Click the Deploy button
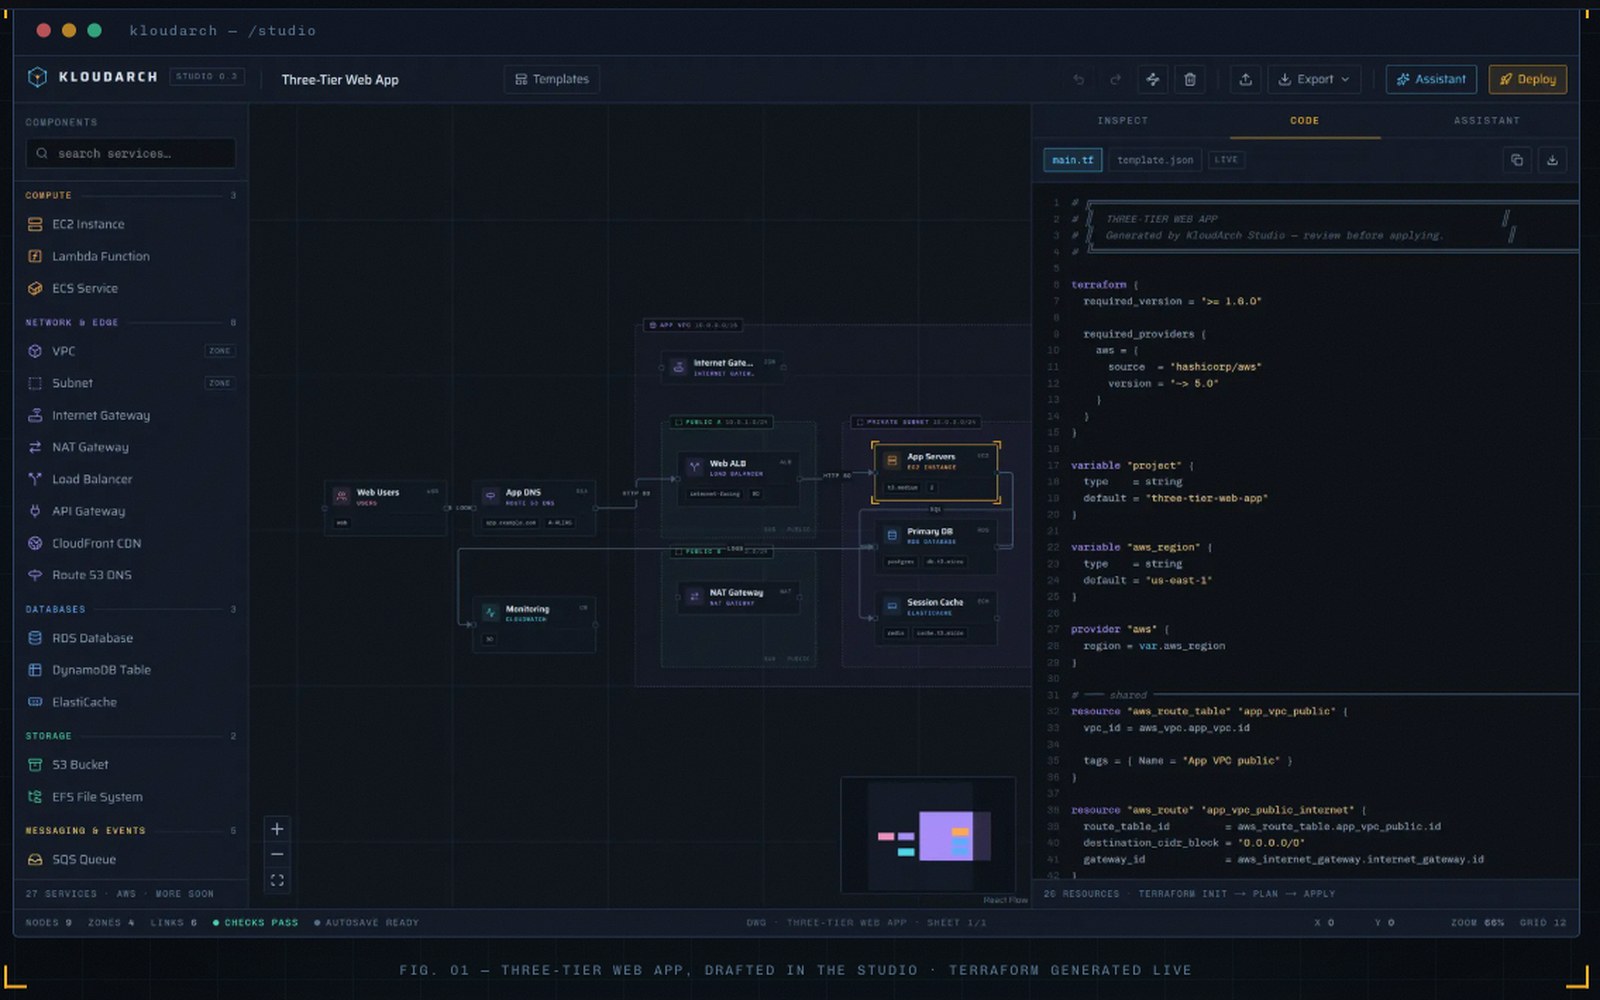The height and width of the screenshot is (1000, 1600). tap(1527, 79)
